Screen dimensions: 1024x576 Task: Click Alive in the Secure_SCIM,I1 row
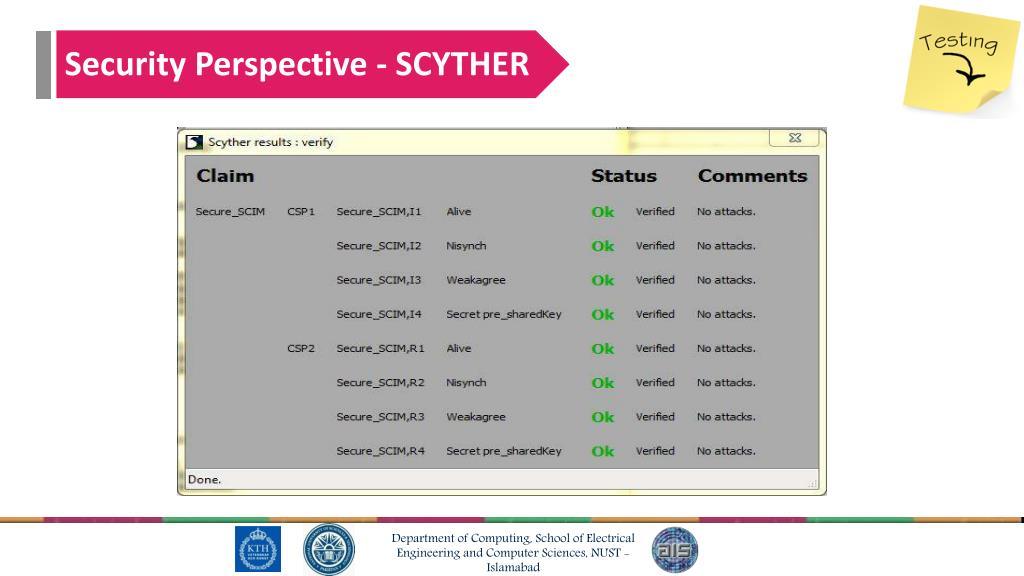coord(458,212)
